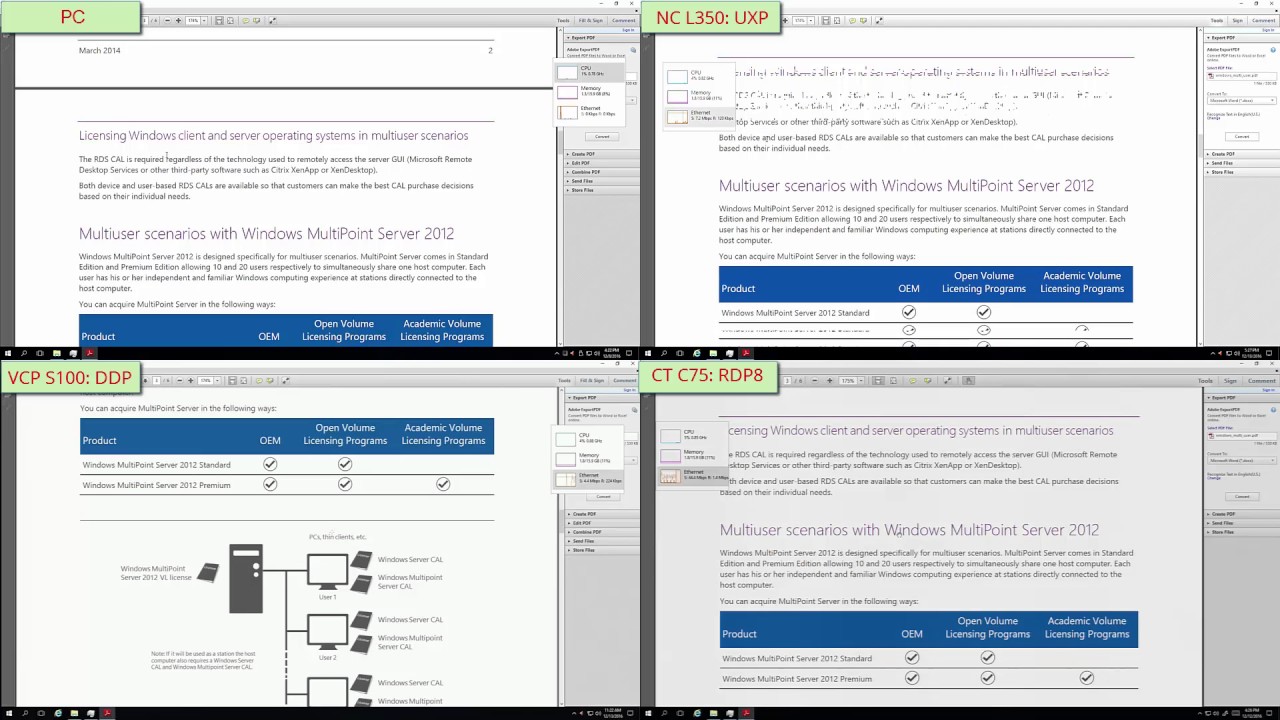Click sticky note icon in CT C75 window
The width and height of the screenshot is (1280, 720).
tap(913, 380)
